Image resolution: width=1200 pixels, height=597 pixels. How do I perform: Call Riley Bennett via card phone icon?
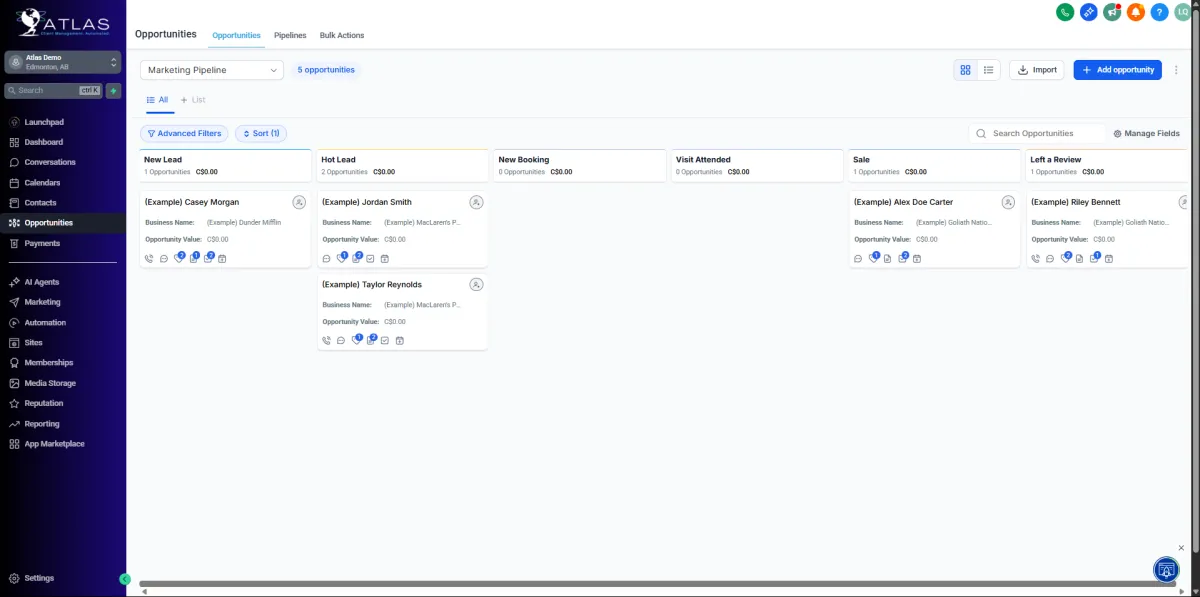1036,259
